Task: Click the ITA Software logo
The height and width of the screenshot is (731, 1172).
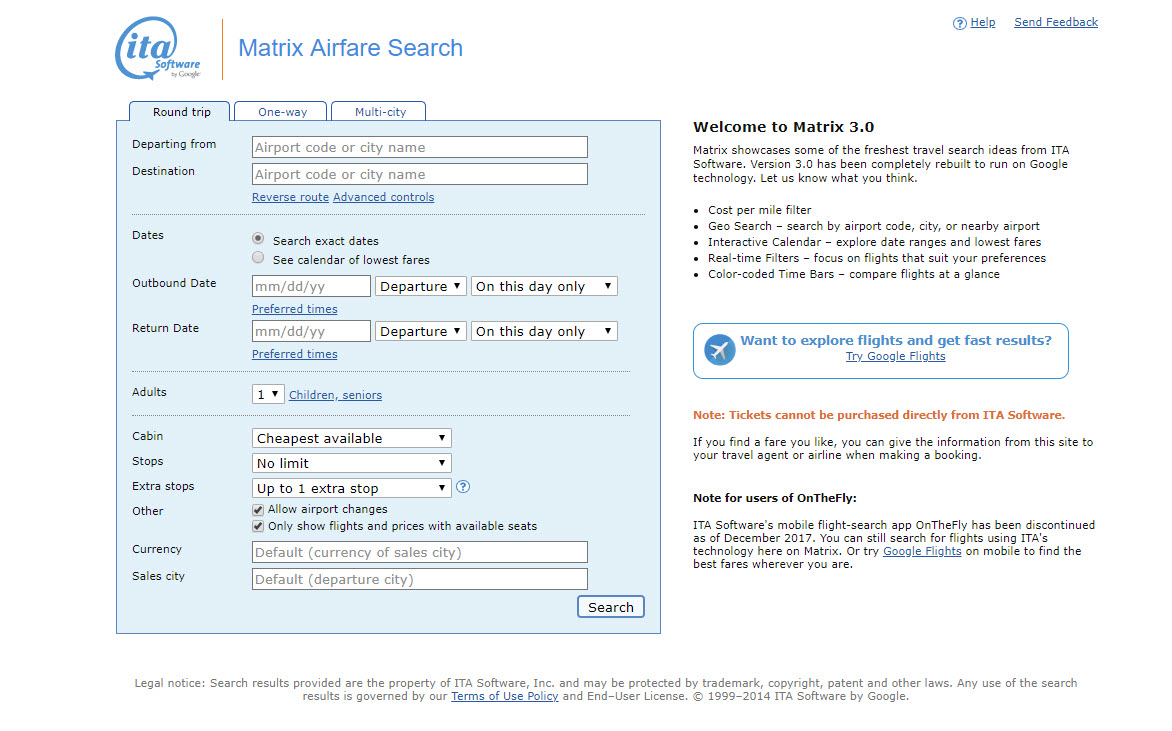Action: click(158, 49)
